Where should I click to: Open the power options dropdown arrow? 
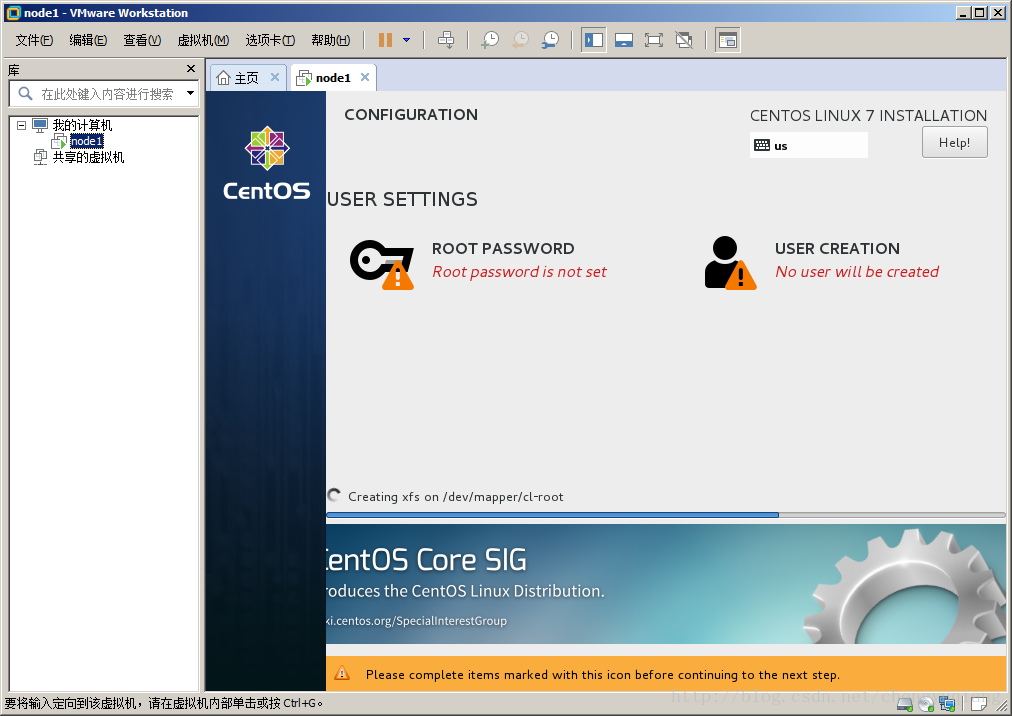(407, 40)
